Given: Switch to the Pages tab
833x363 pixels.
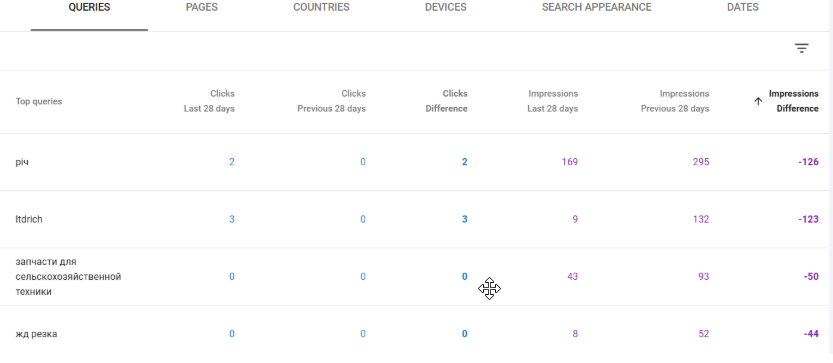Looking at the screenshot, I should click(x=201, y=7).
